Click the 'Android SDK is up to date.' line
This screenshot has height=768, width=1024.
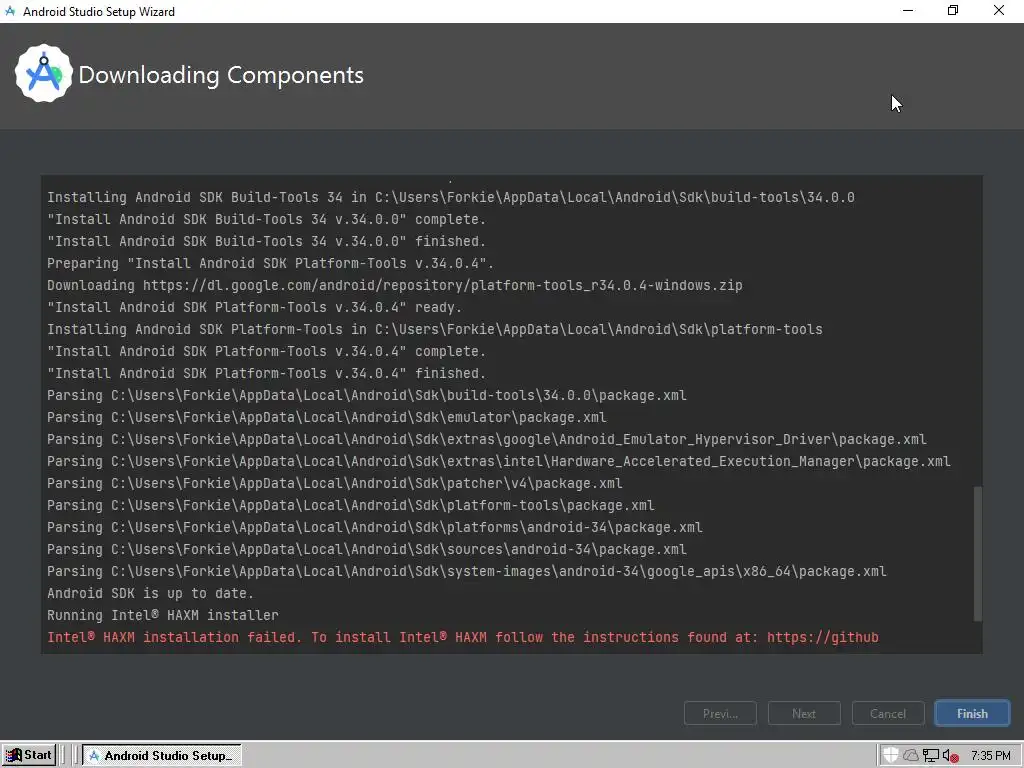[x=150, y=593]
